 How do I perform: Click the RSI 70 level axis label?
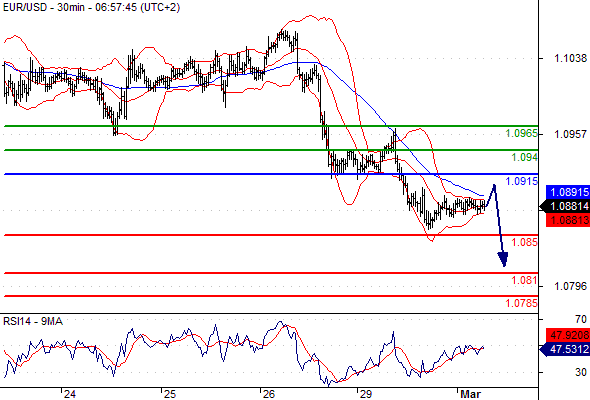coord(581,319)
